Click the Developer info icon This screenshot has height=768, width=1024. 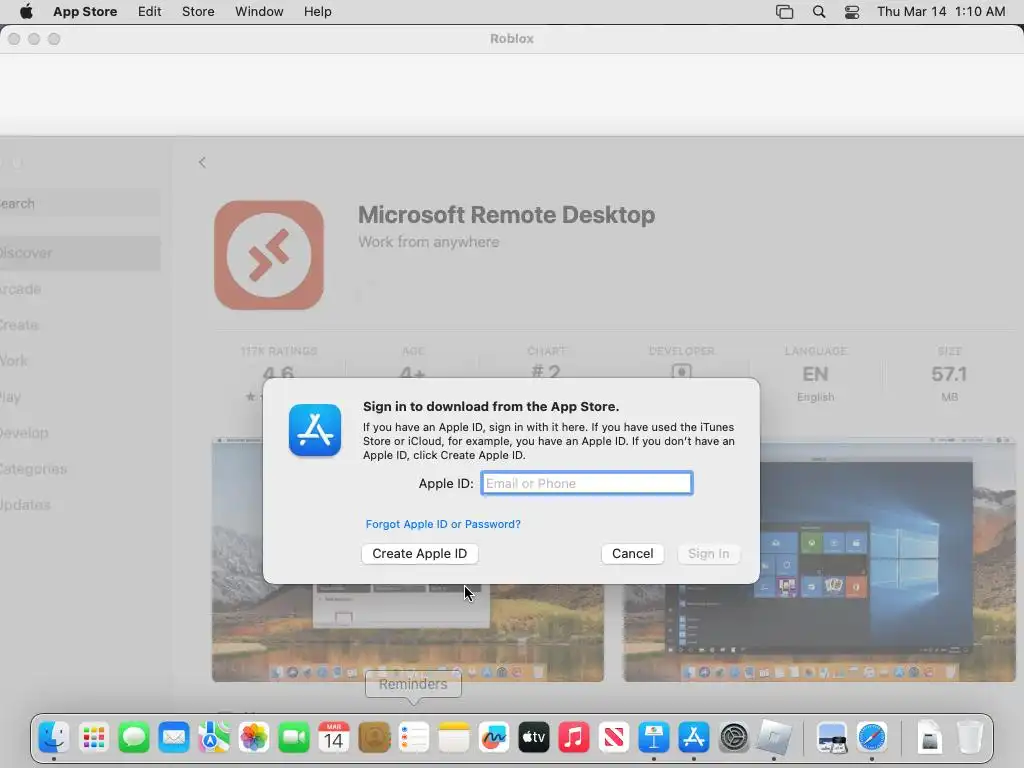(x=681, y=371)
